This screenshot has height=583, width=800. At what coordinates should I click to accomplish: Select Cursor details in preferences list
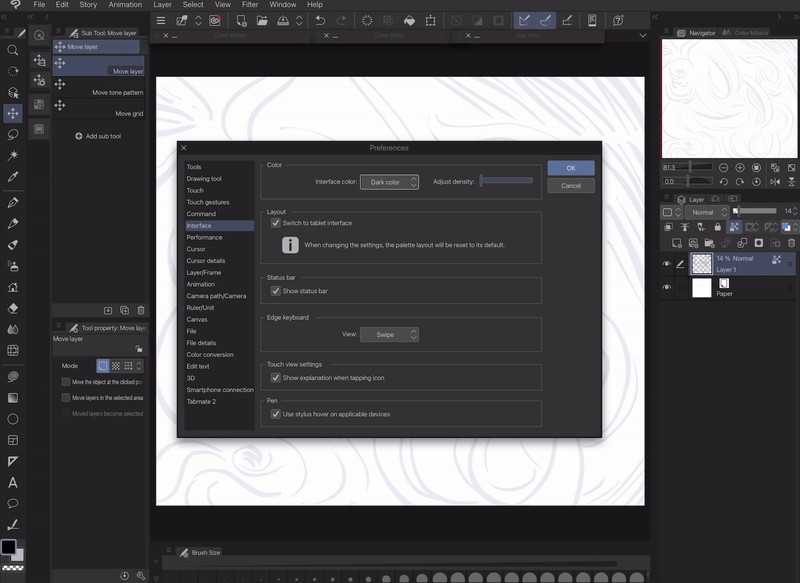pyautogui.click(x=206, y=261)
